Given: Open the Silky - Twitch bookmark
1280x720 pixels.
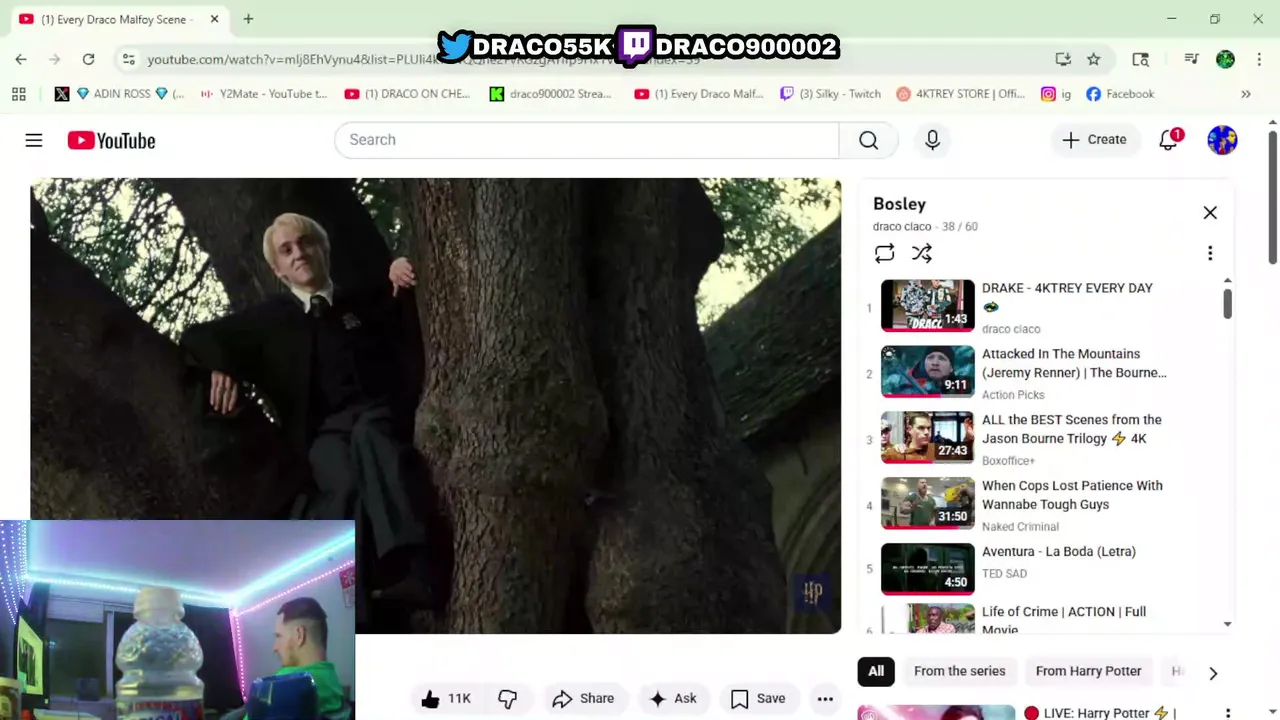Looking at the screenshot, I should coord(831,94).
